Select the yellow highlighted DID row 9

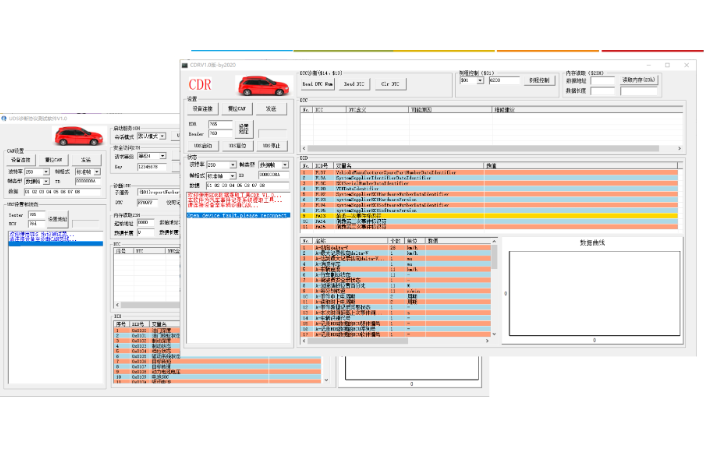[x=489, y=216]
